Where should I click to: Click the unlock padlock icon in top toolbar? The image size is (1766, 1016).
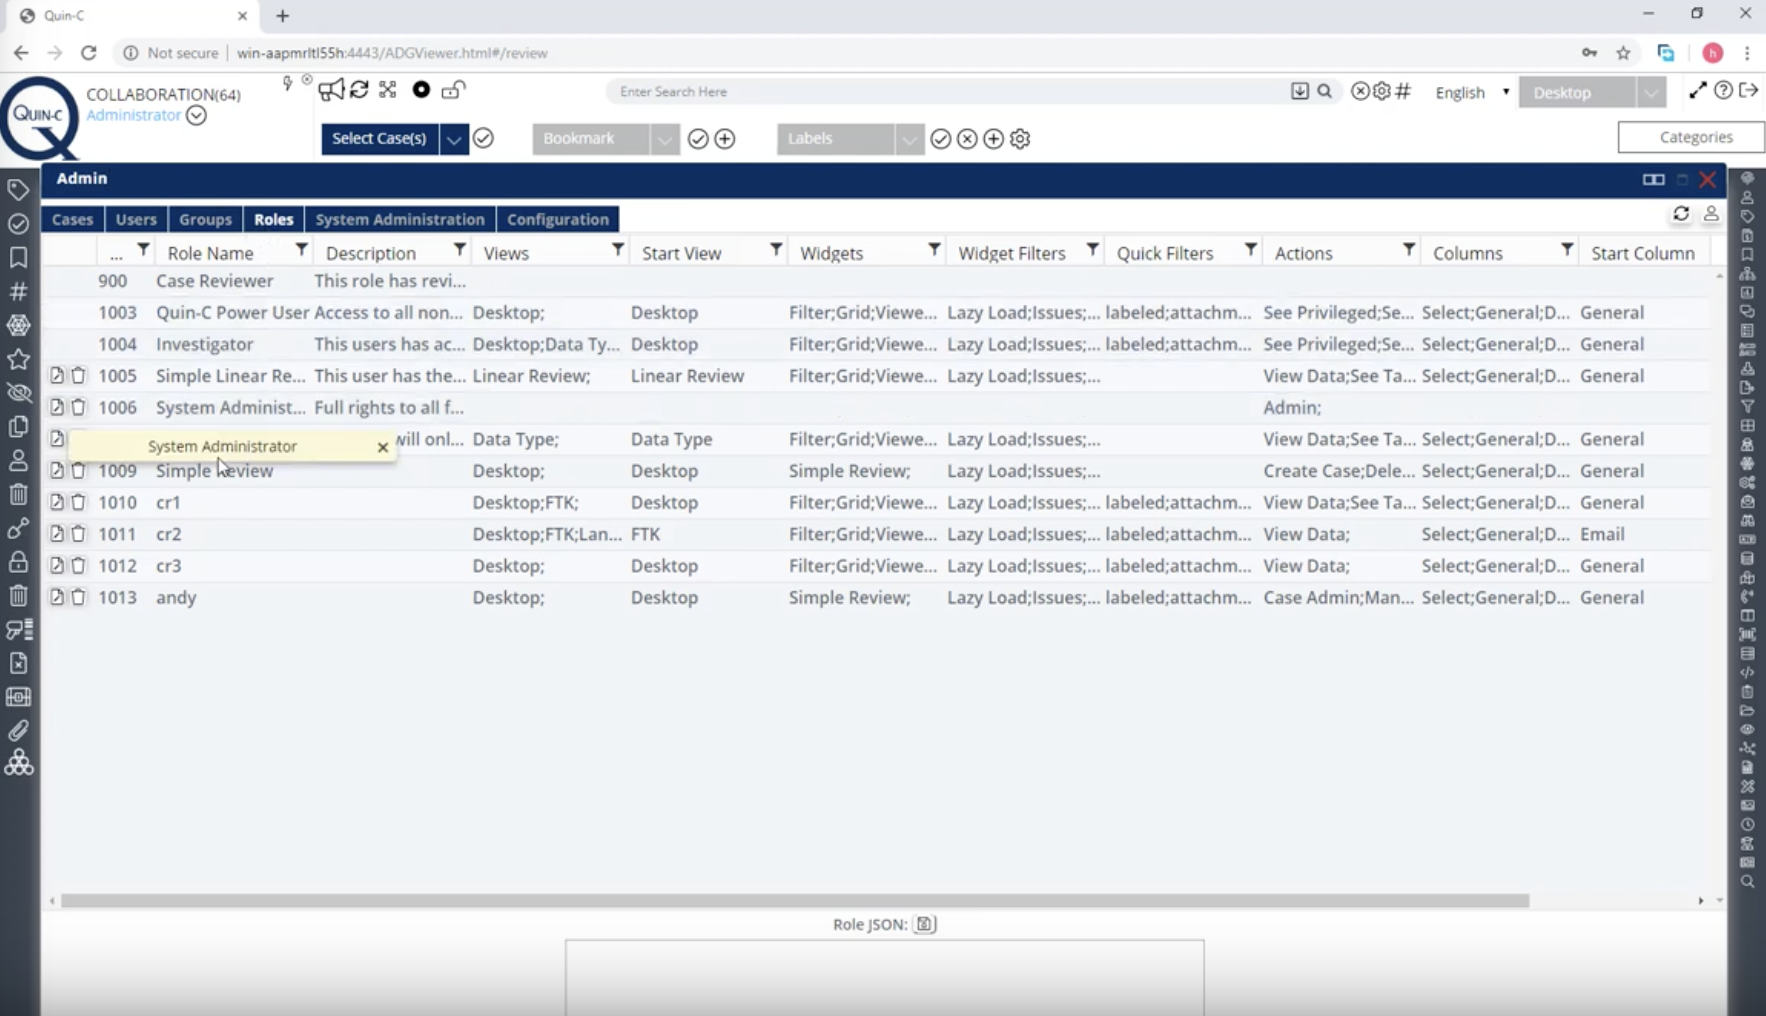pos(452,90)
